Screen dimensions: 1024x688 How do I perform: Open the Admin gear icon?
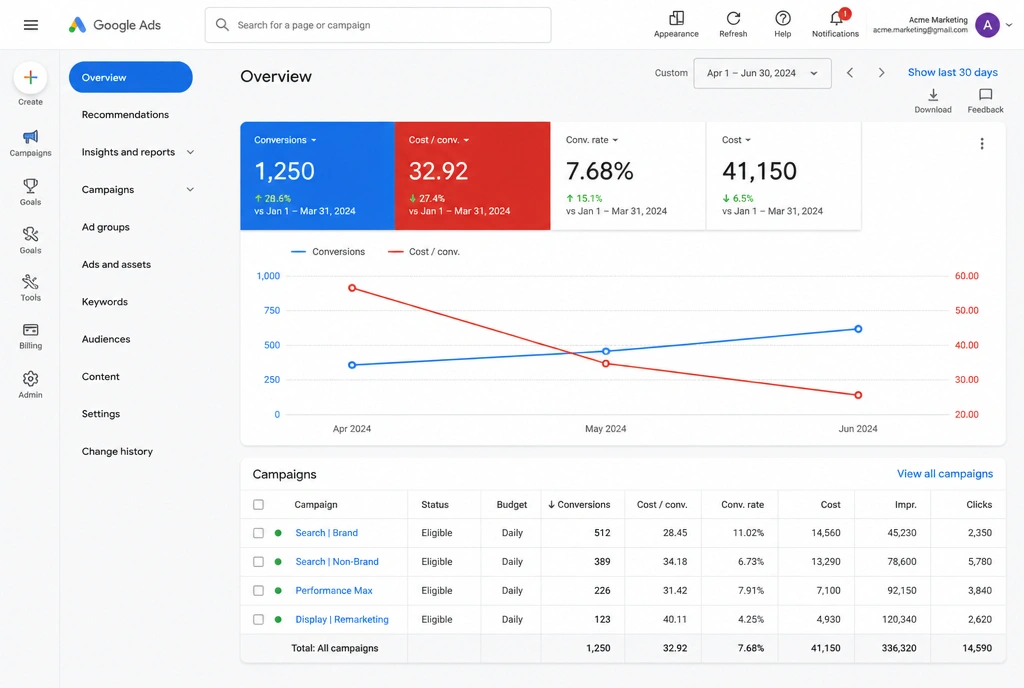point(30,379)
